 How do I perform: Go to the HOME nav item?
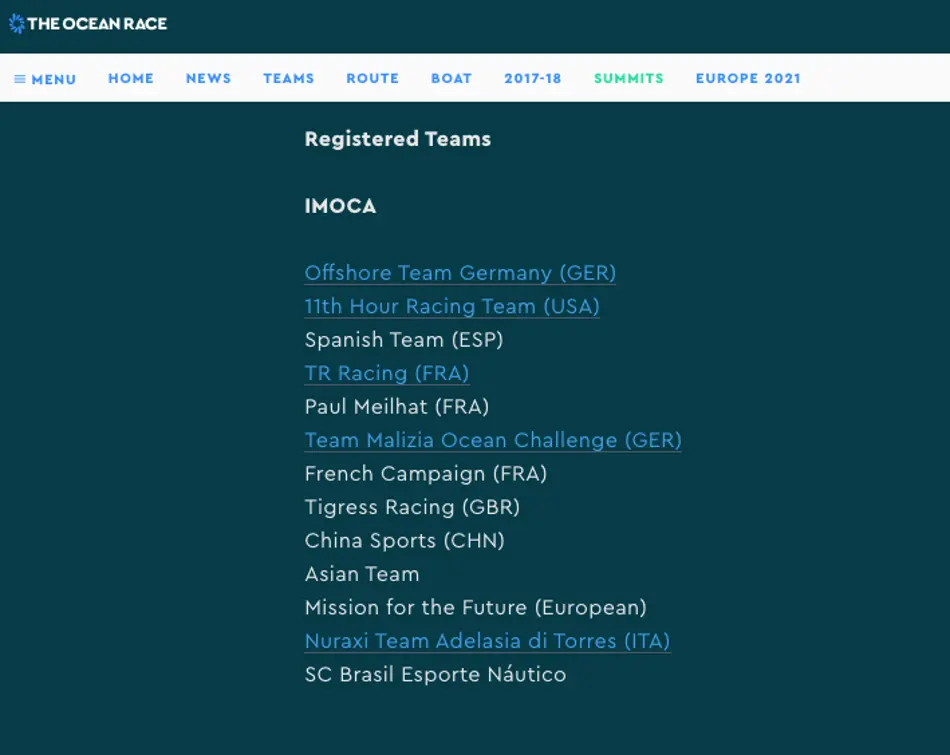pos(131,78)
